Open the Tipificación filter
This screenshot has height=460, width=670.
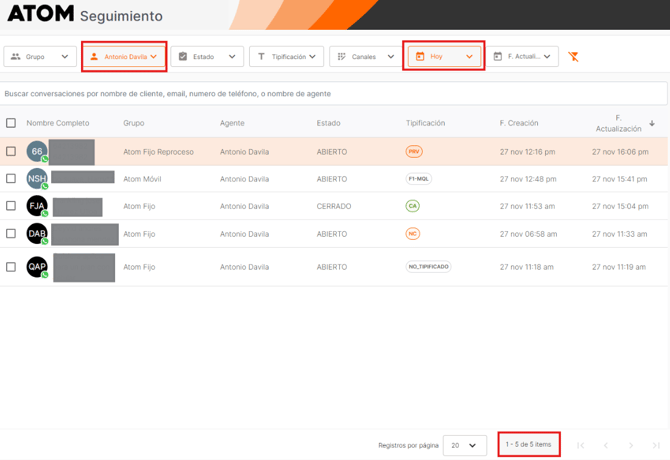tap(286, 57)
